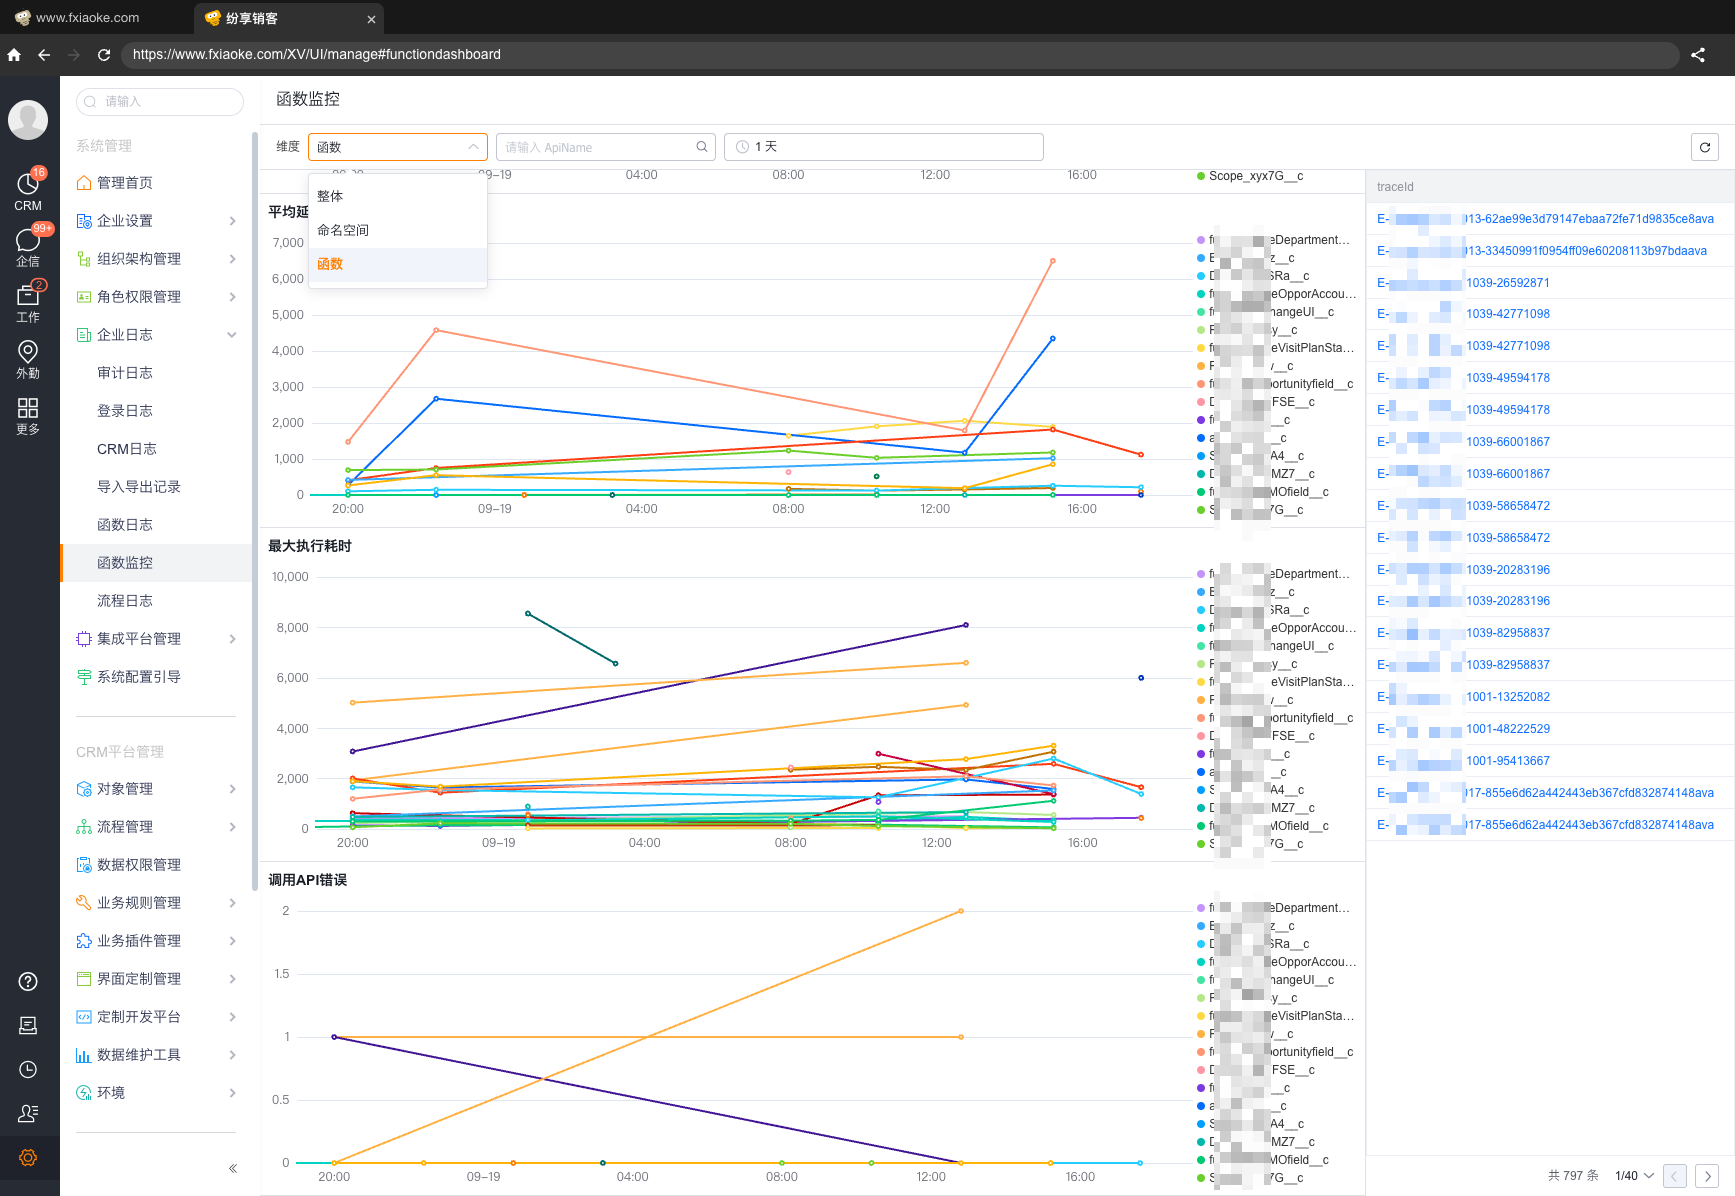Refresh the monitoring dashboard data
This screenshot has height=1196, width=1735.
[1705, 147]
